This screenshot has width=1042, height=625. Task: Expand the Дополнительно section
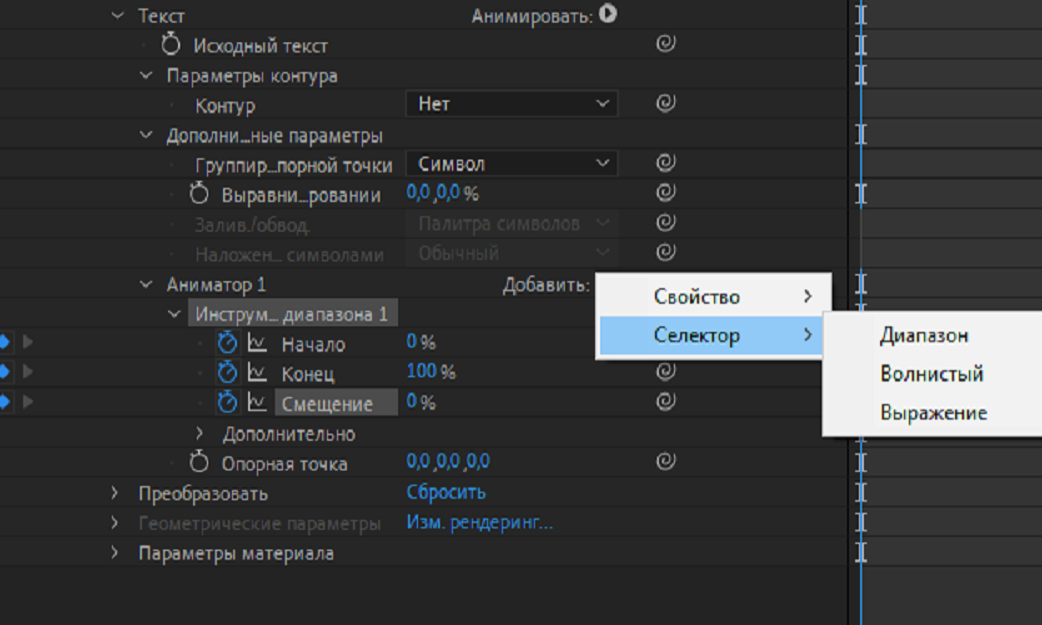pos(199,434)
